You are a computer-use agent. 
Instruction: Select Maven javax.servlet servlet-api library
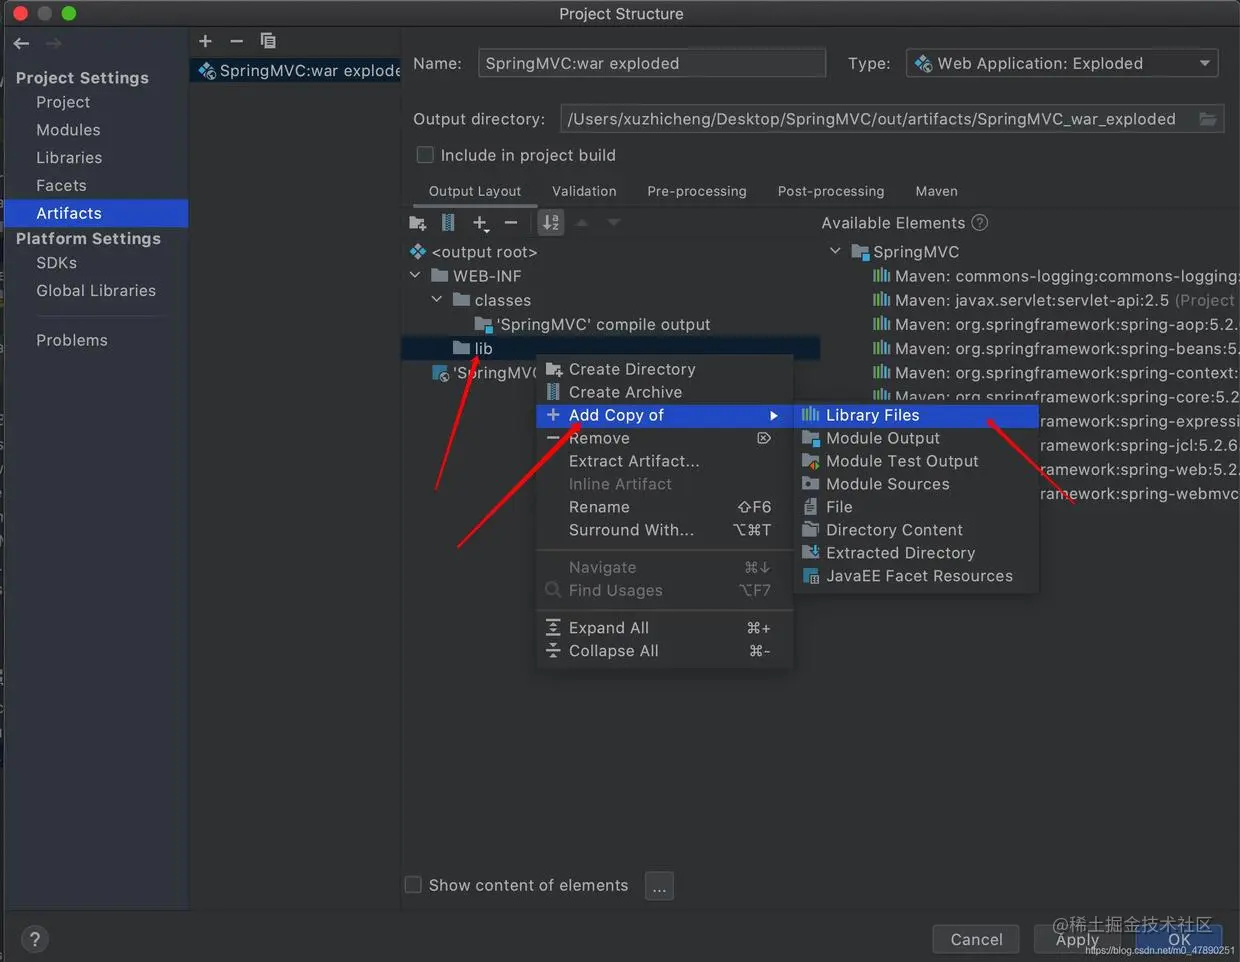[1056, 300]
